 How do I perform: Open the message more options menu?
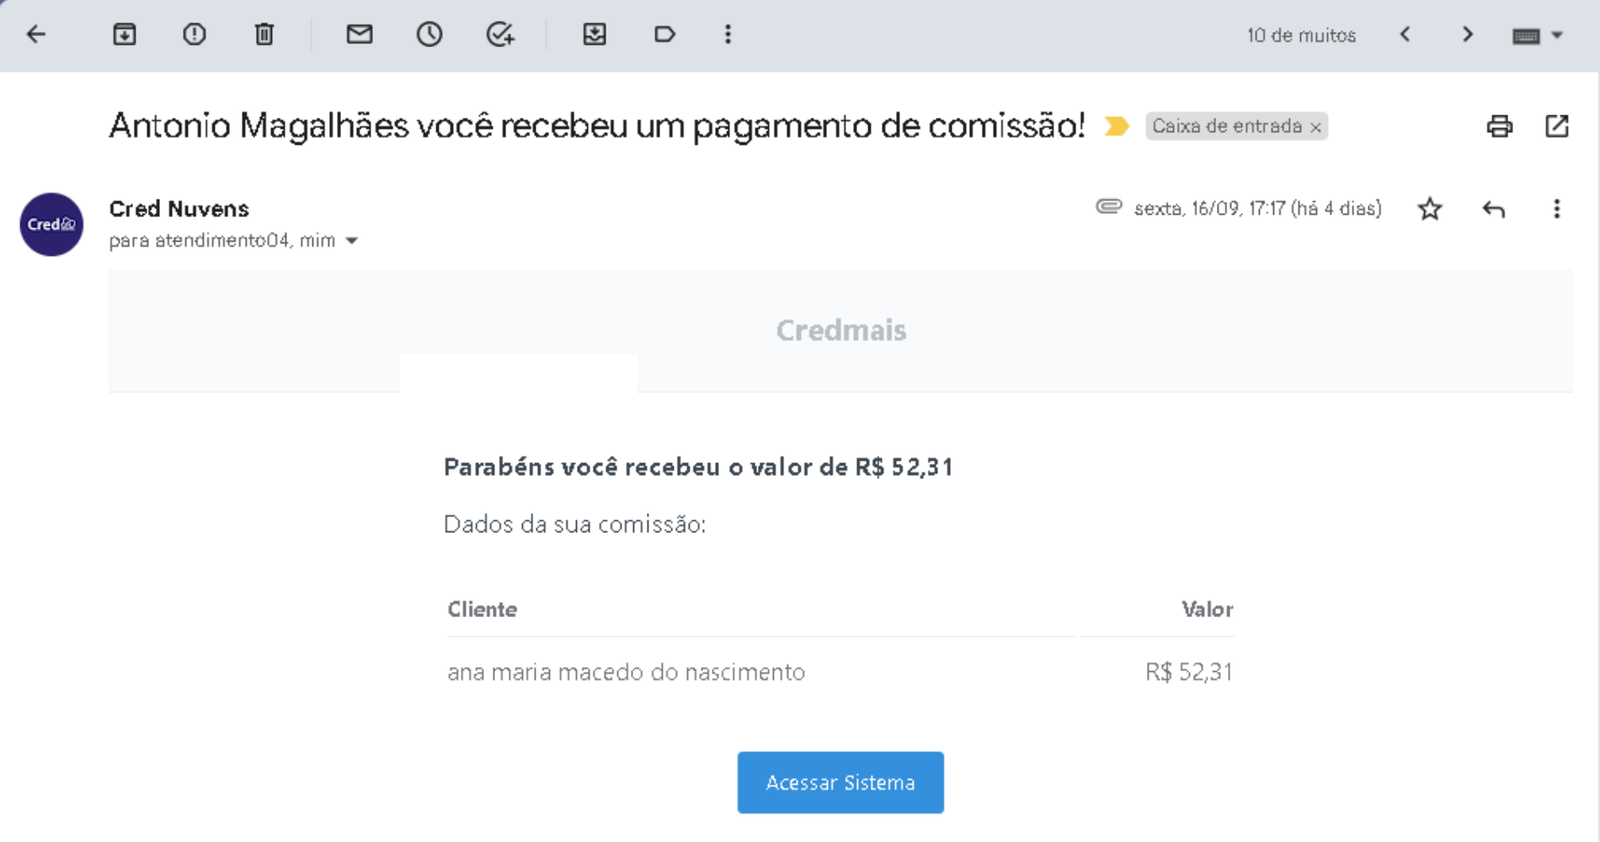point(1556,209)
